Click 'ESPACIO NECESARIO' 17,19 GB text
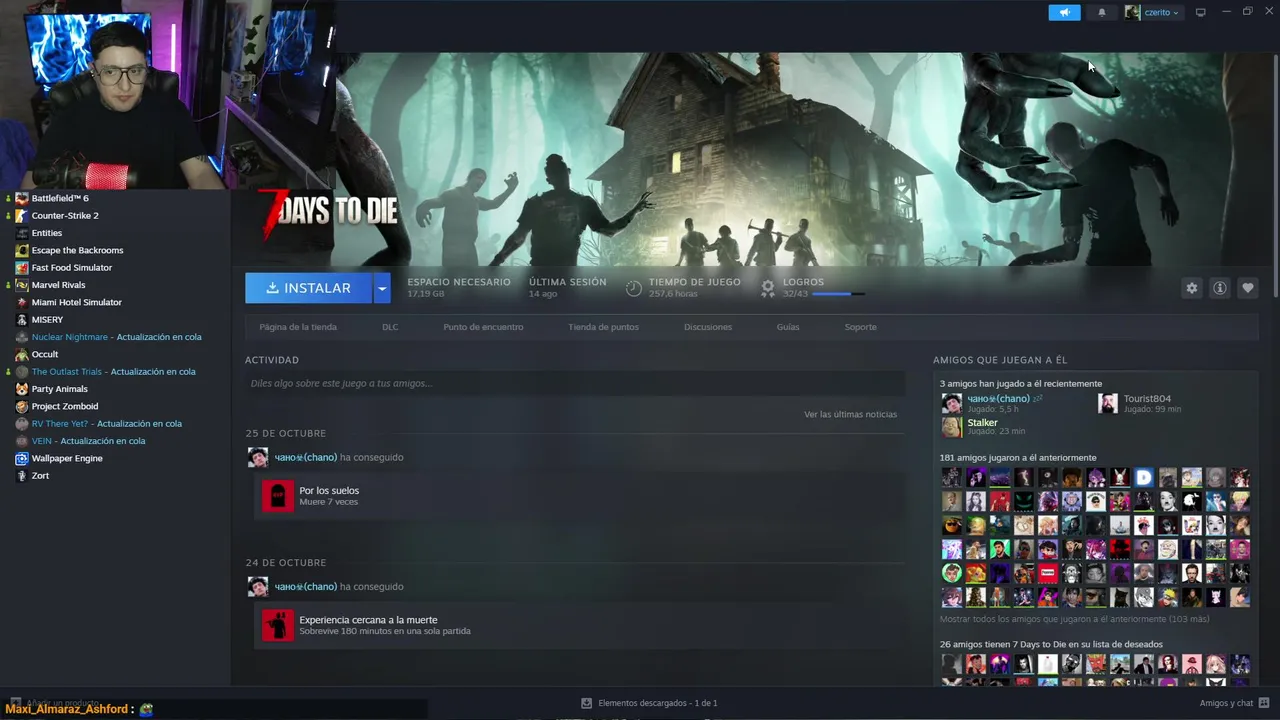 pyautogui.click(x=458, y=288)
